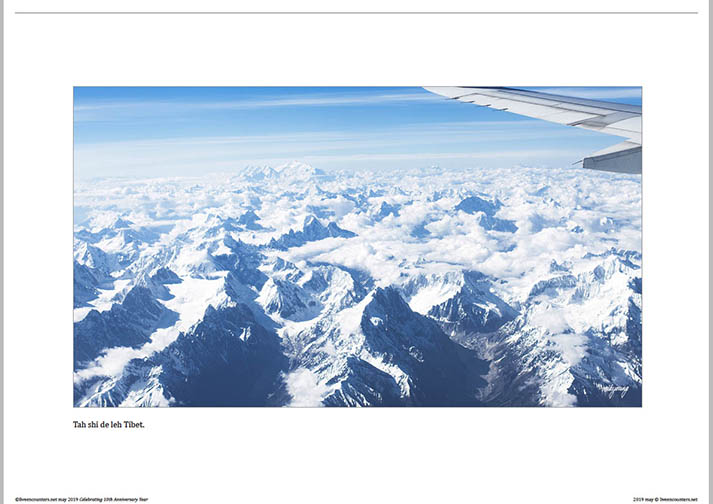Click the gray horizontal rule at page top

(356, 13)
